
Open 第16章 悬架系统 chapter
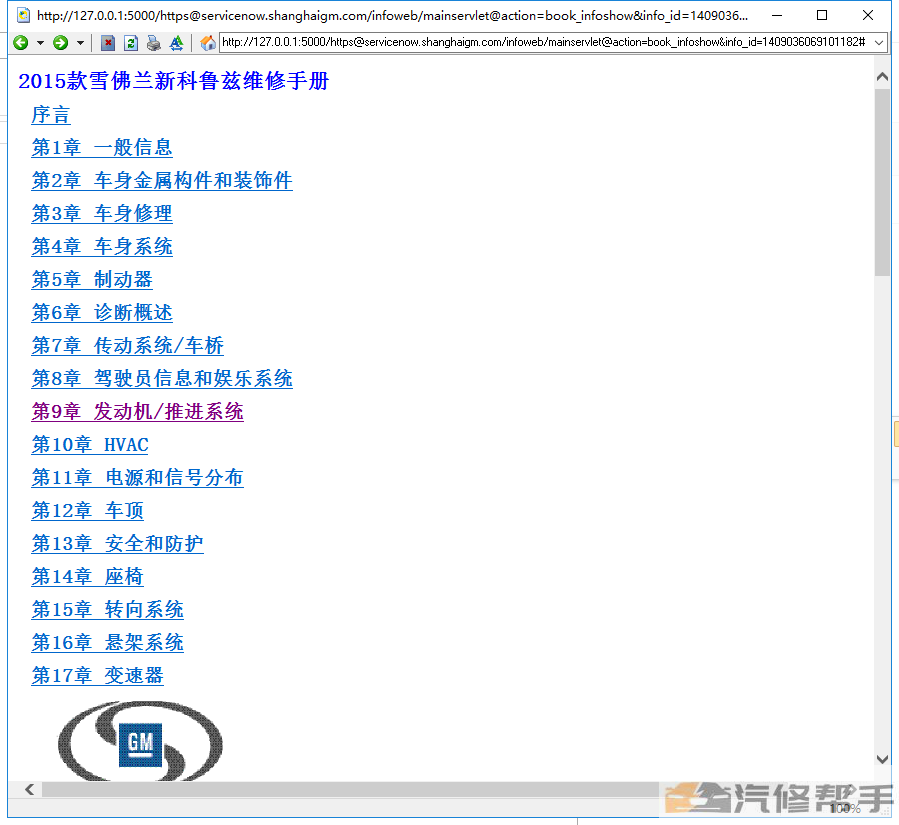pyautogui.click(x=107, y=643)
